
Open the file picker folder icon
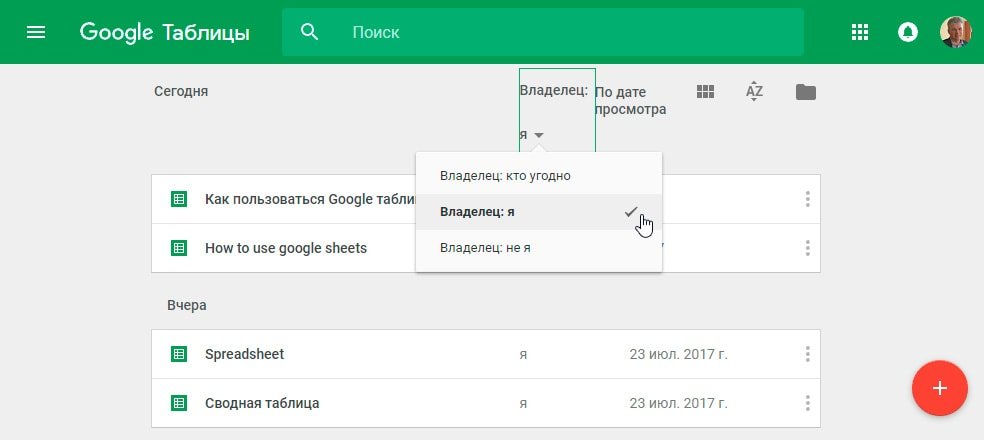(805, 92)
